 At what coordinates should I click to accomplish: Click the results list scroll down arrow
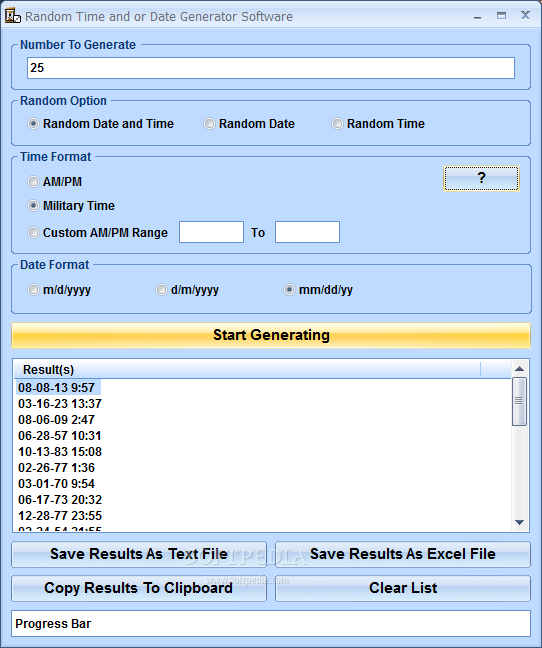point(520,522)
